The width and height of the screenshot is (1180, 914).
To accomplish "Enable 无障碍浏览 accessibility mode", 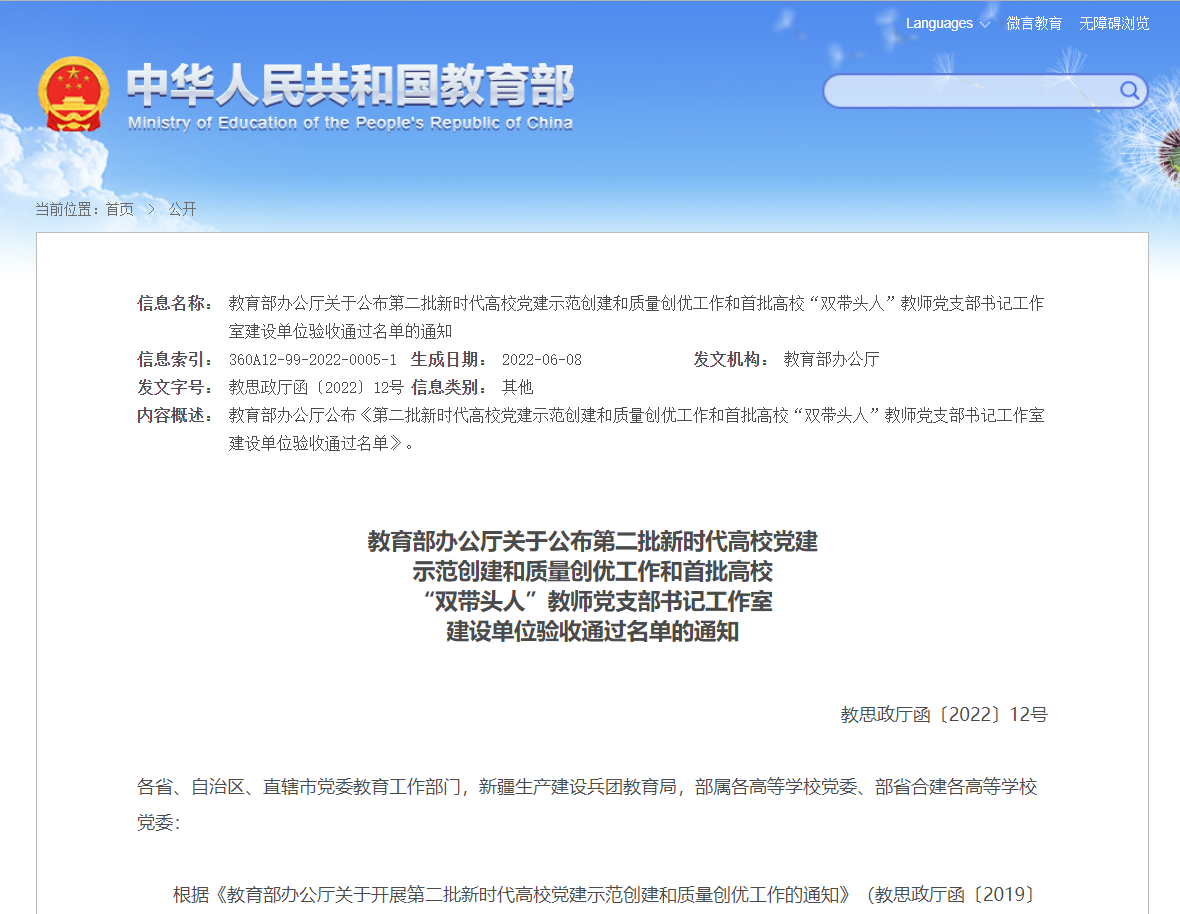I will 1114,23.
